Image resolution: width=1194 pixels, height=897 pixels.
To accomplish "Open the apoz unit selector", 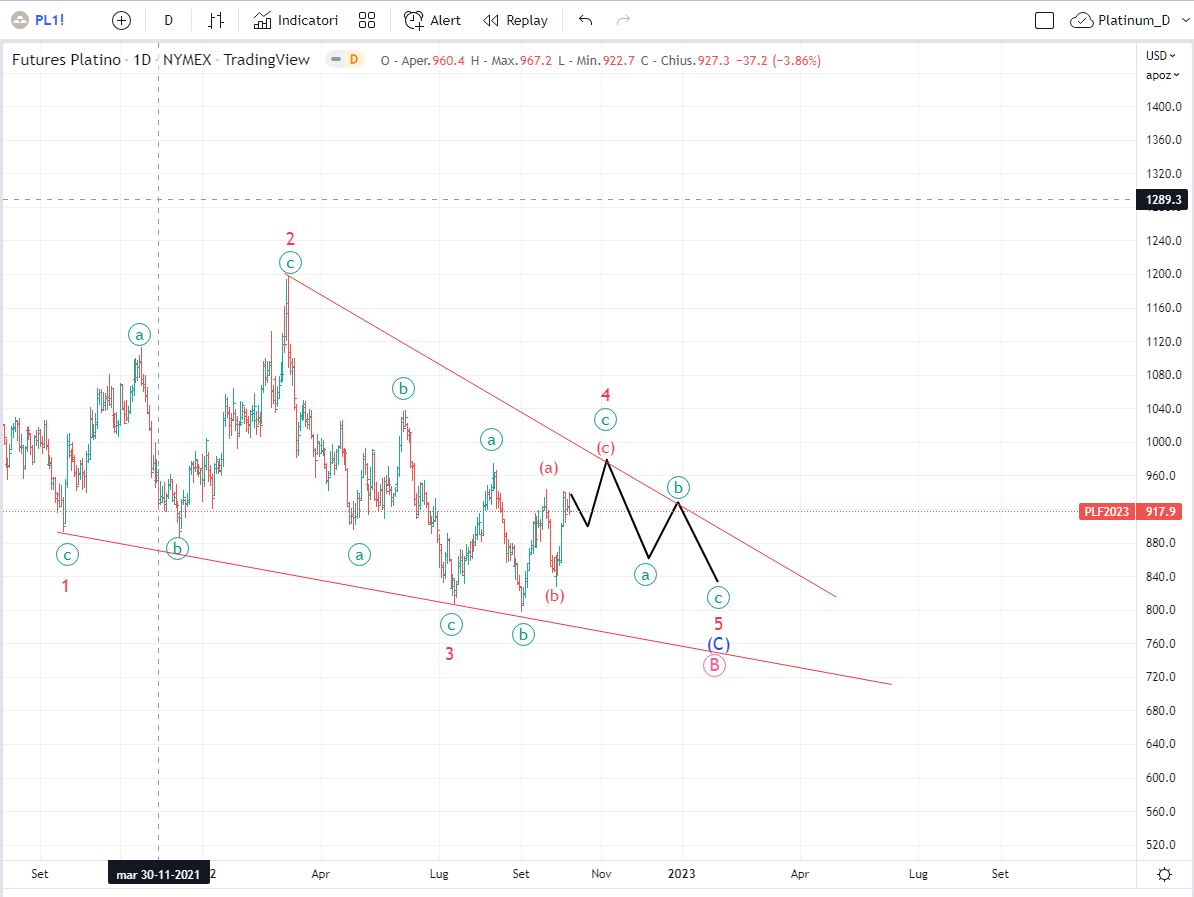I will 1162,75.
